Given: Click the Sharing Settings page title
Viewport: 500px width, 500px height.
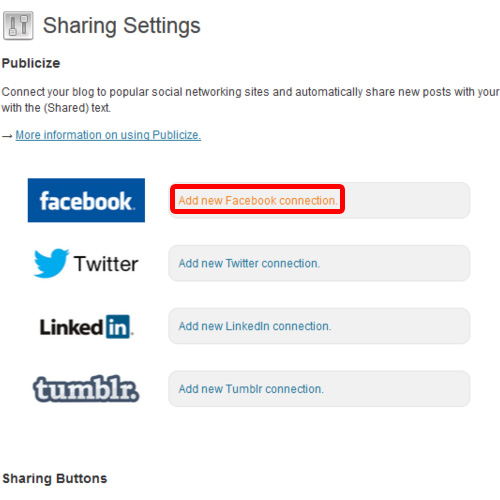Looking at the screenshot, I should coord(122,26).
